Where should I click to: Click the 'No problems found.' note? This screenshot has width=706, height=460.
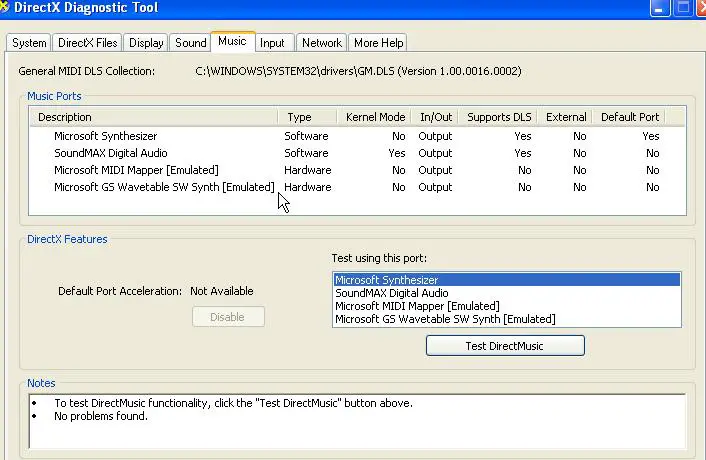(x=101, y=416)
